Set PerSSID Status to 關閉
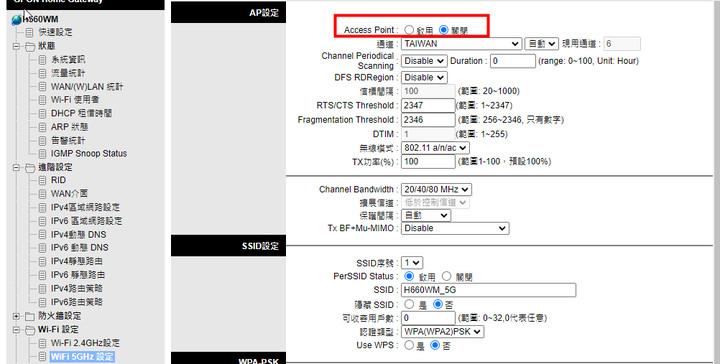 (446, 276)
